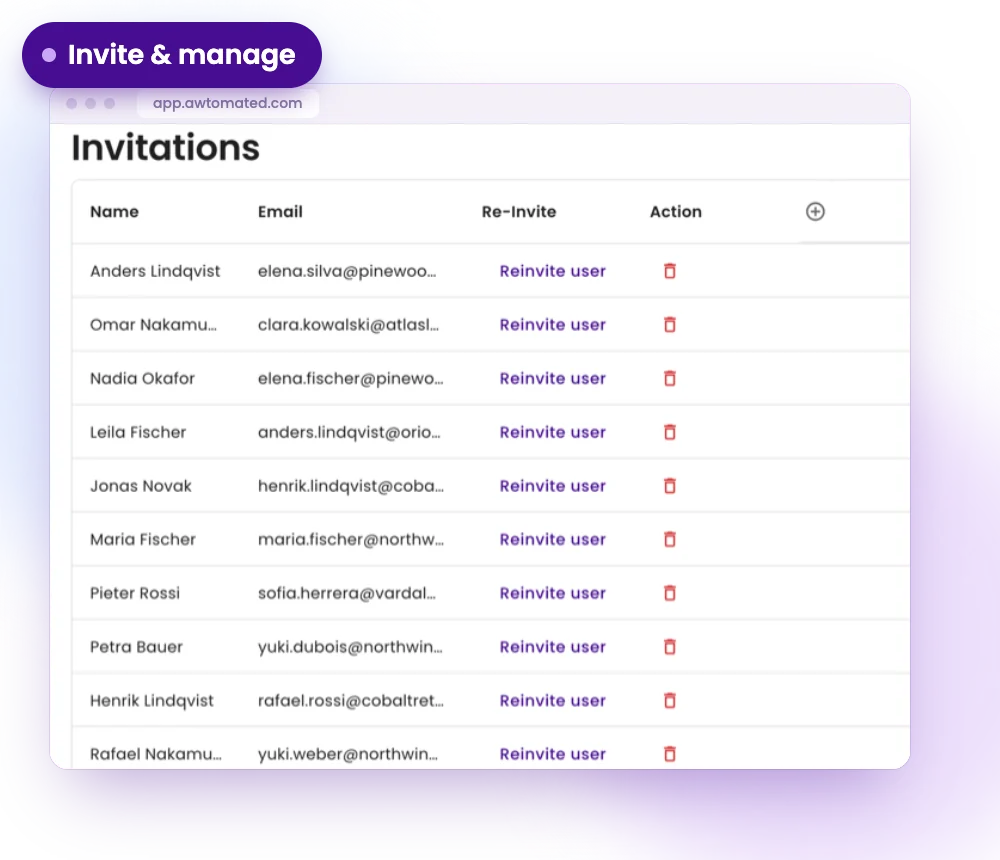1000x860 pixels.
Task: Click Reinvite user for Omar Nakamu...
Action: [552, 325]
